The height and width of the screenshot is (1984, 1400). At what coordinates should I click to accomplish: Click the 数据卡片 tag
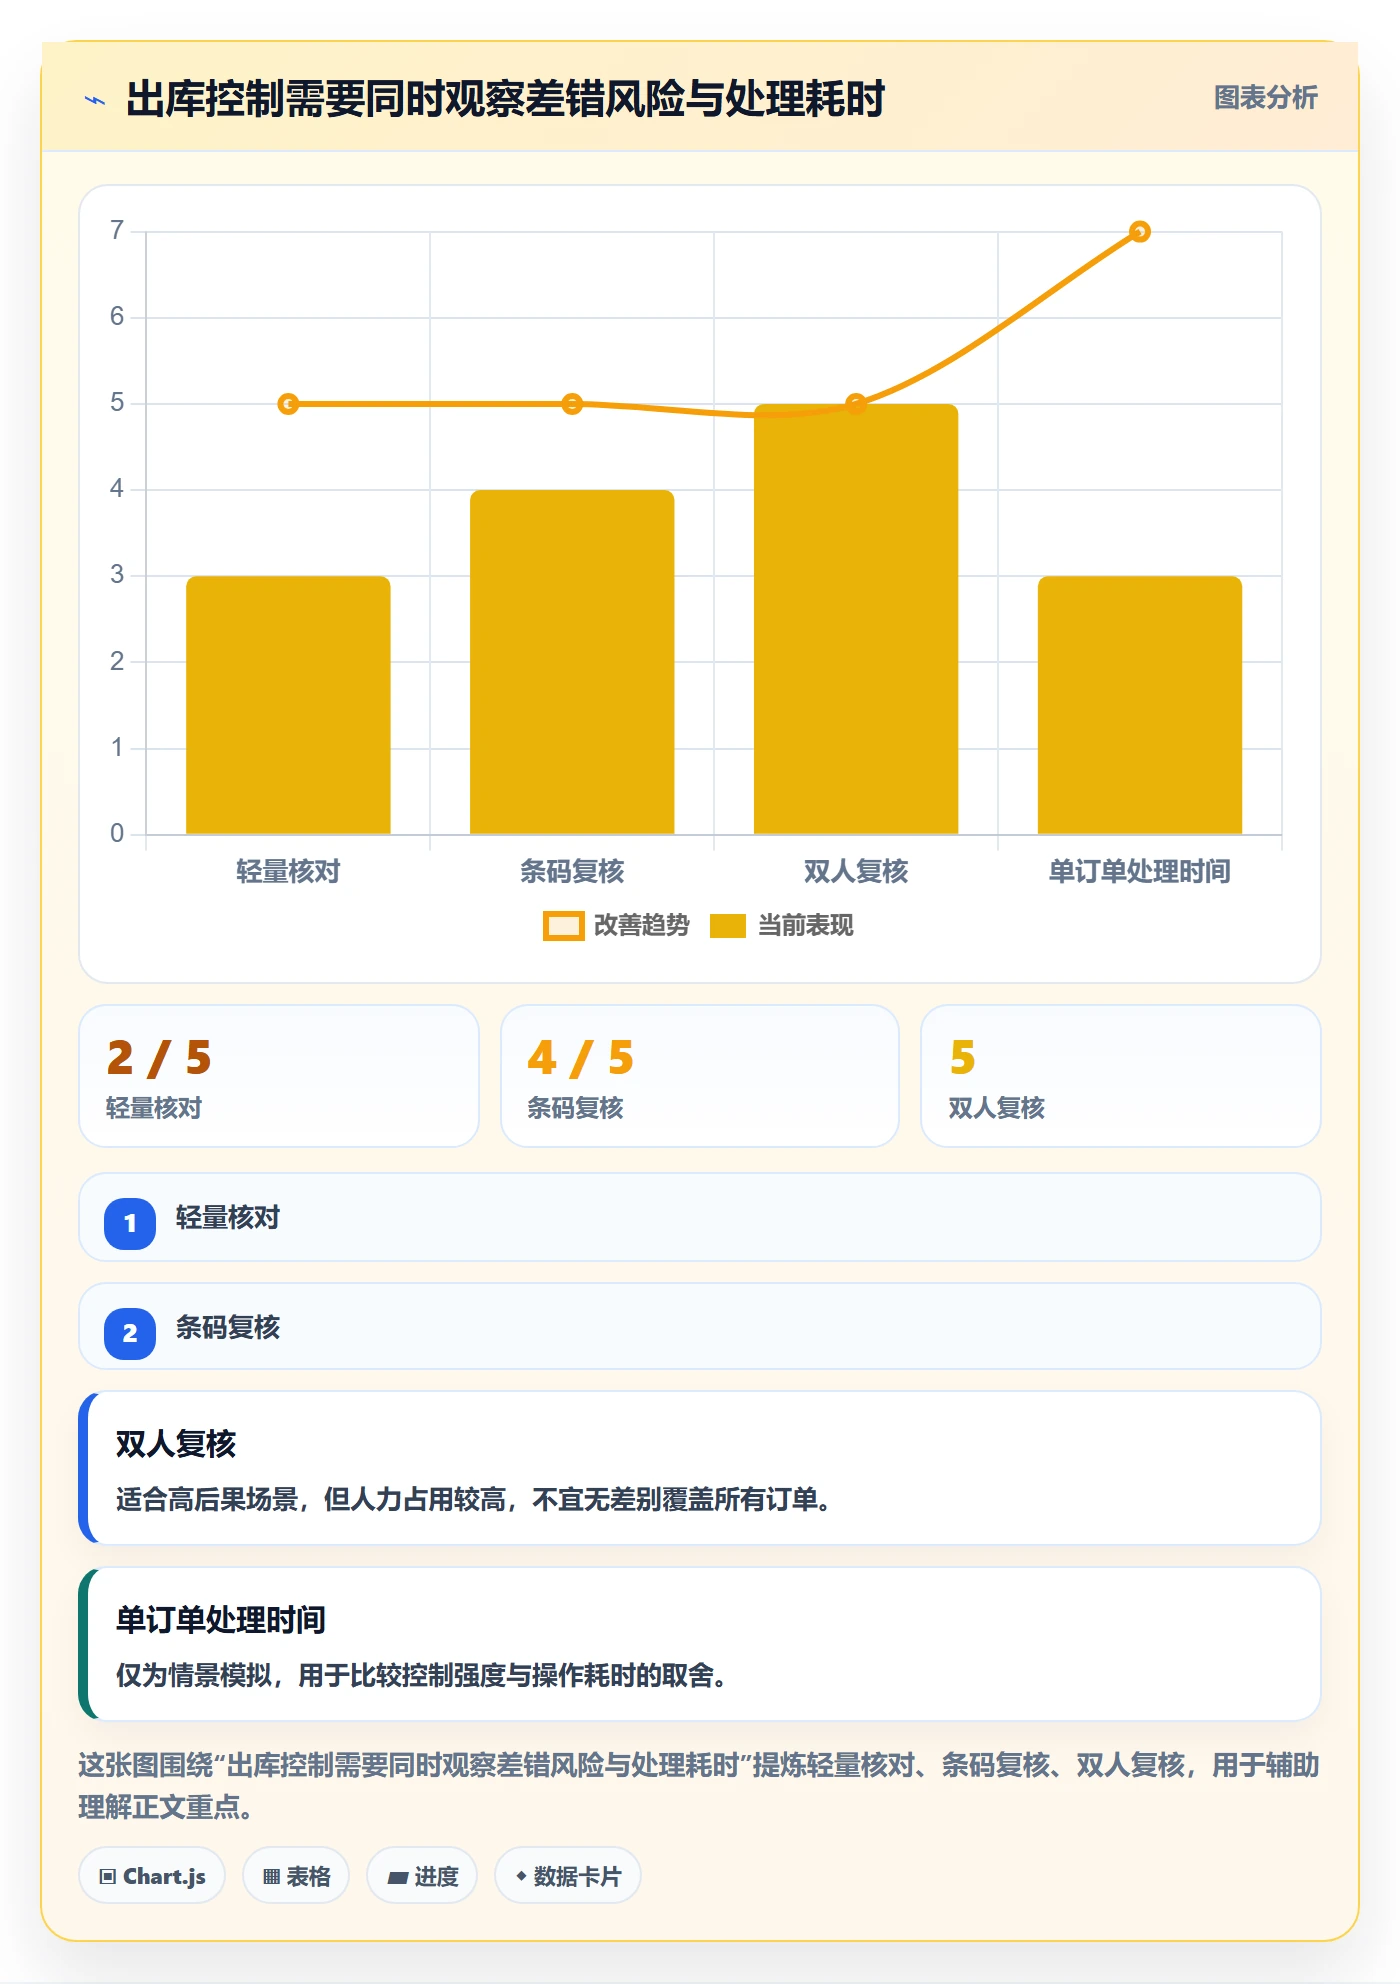[568, 1876]
